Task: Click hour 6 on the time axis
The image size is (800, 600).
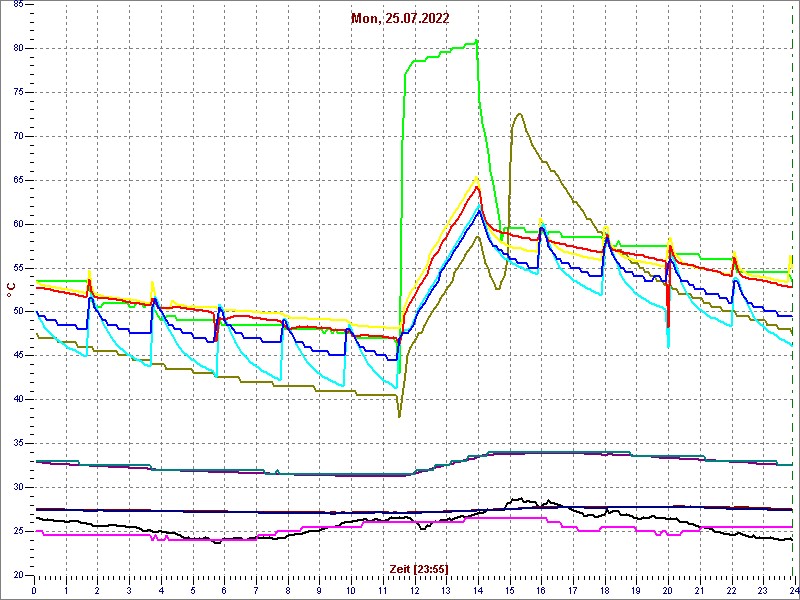Action: point(224,590)
